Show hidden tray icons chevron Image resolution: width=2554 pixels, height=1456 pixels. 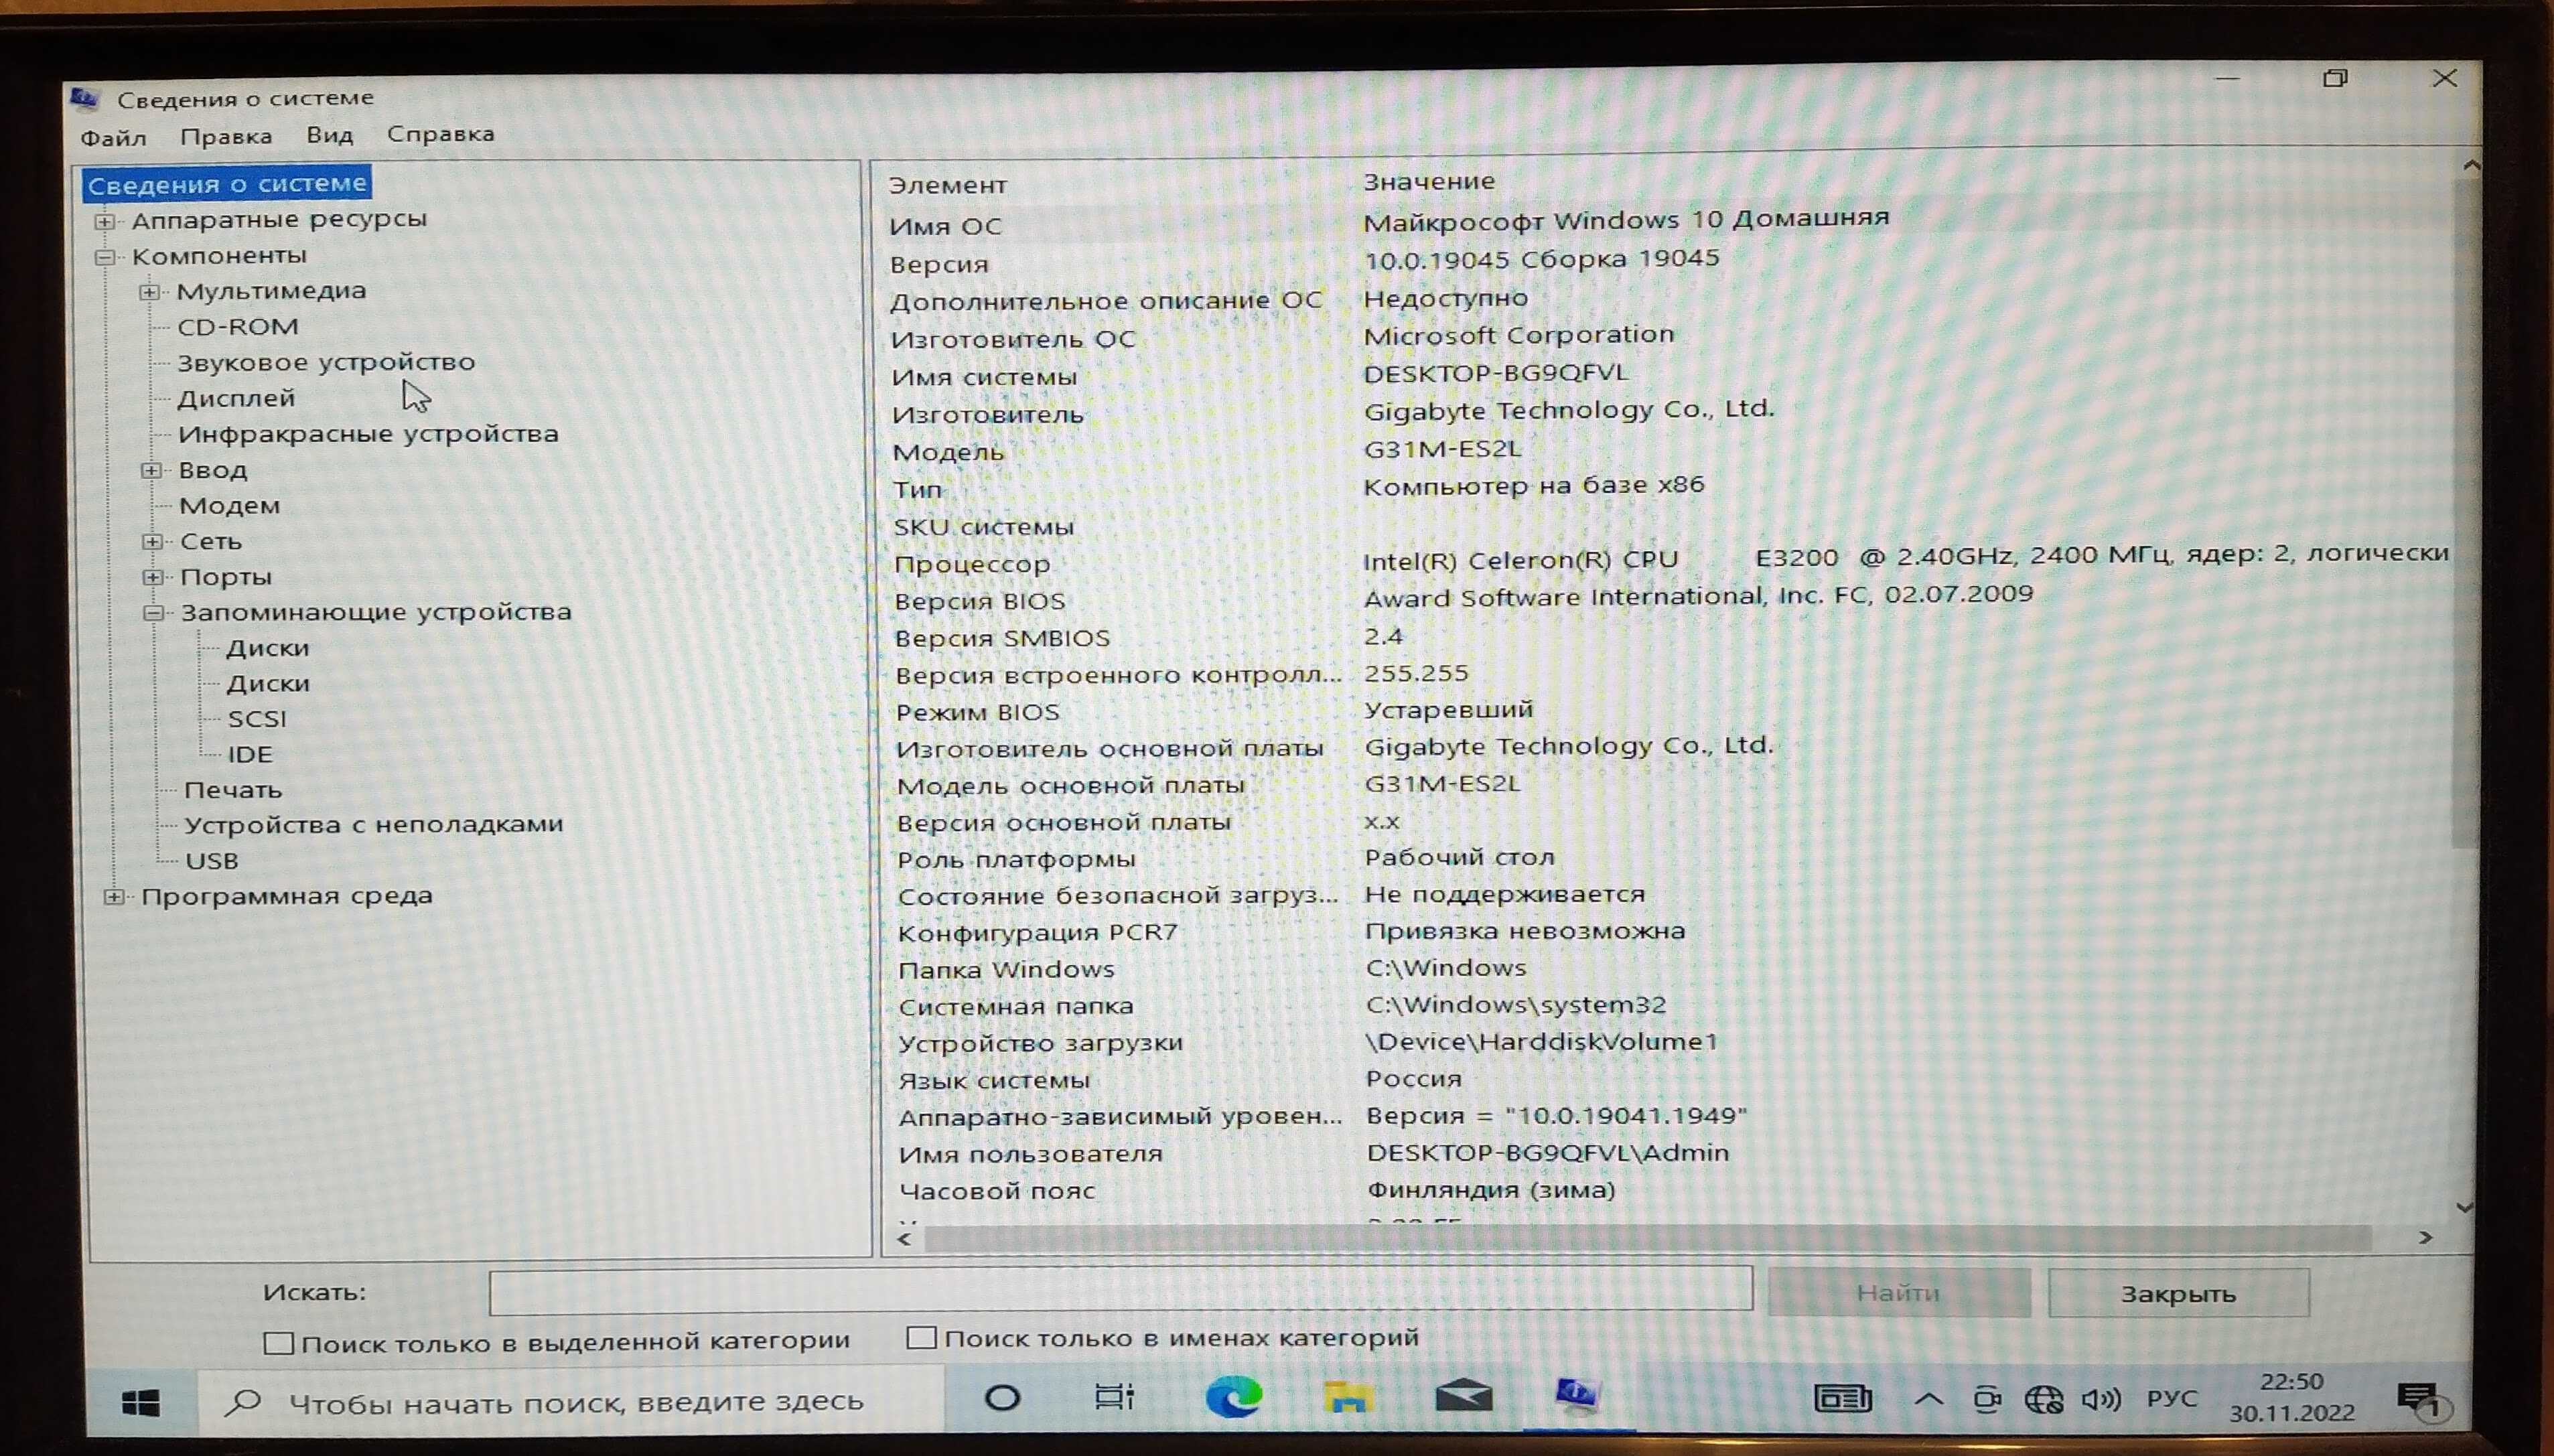coord(1929,1399)
